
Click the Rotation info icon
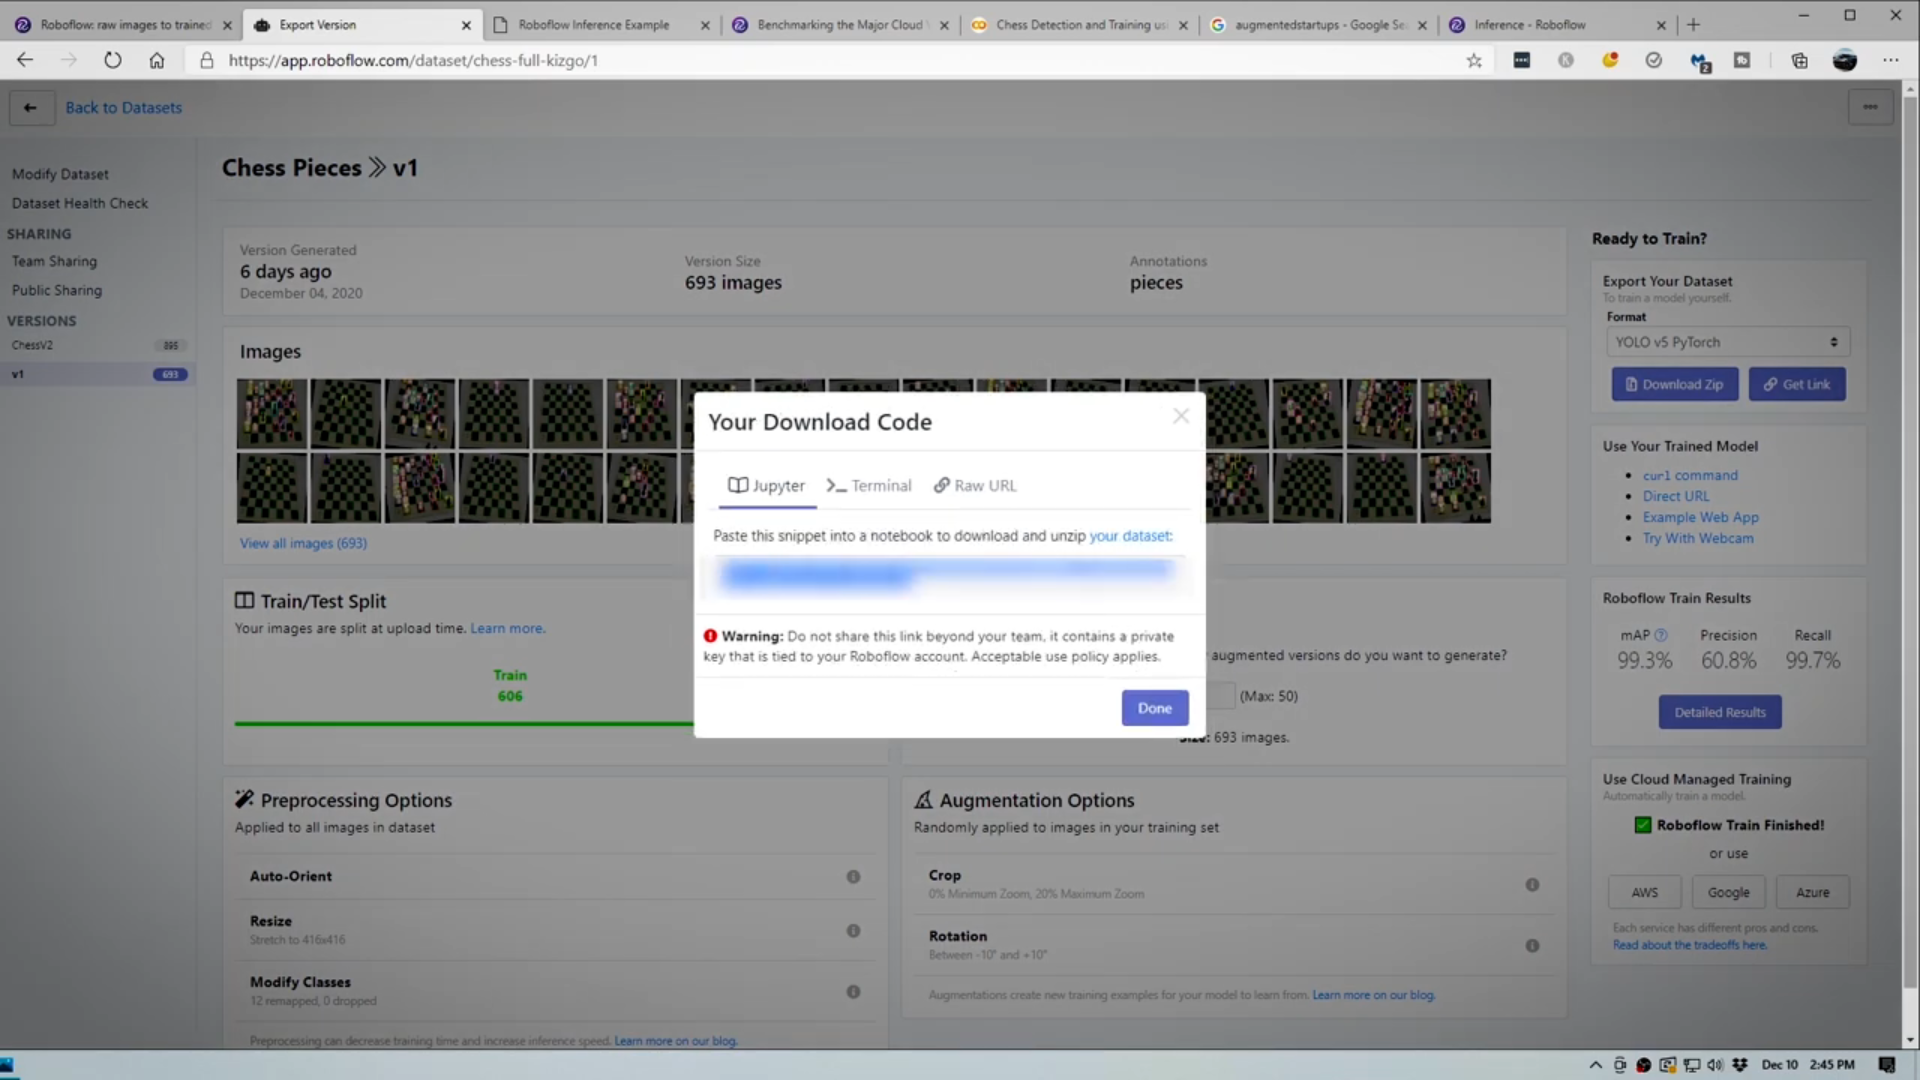[1532, 945]
